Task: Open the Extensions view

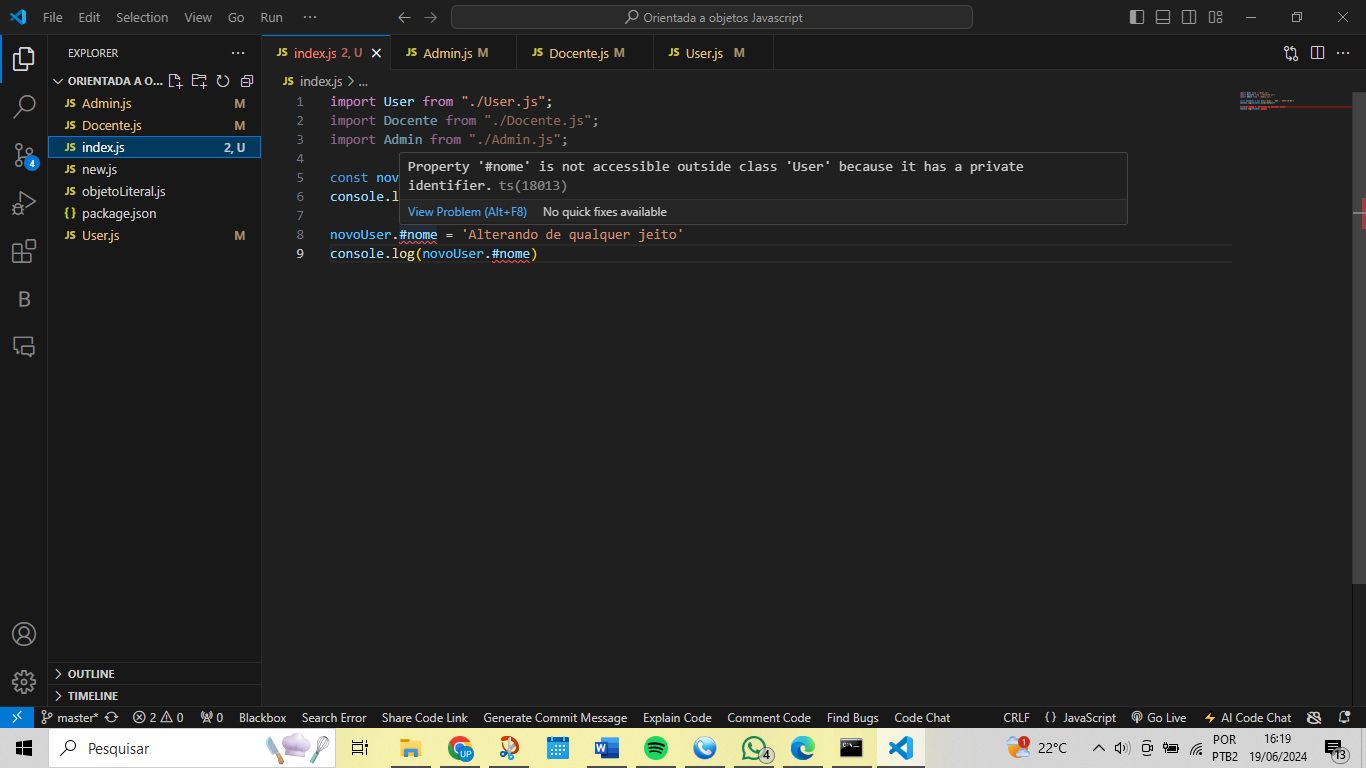Action: 24,251
